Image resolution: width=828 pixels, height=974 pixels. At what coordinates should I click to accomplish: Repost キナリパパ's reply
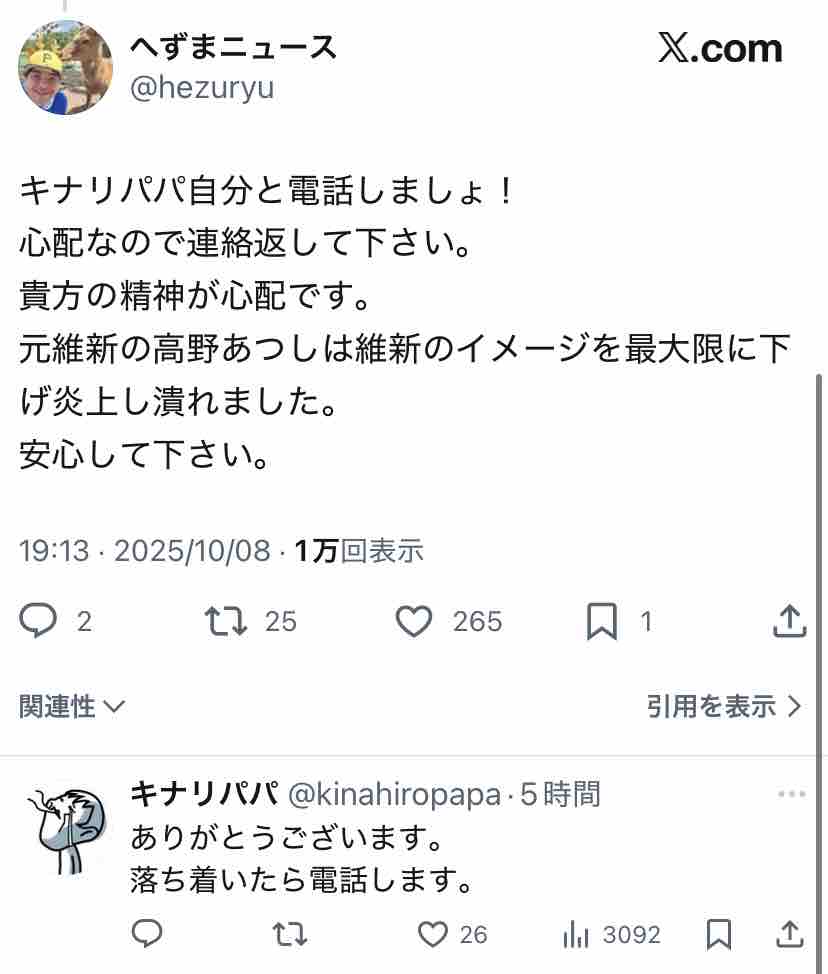289,934
